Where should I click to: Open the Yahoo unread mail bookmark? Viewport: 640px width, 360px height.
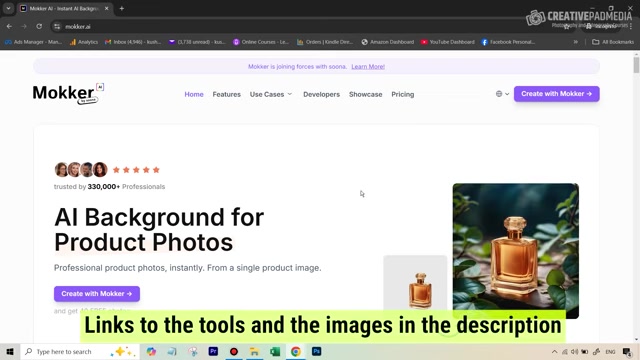(197, 42)
